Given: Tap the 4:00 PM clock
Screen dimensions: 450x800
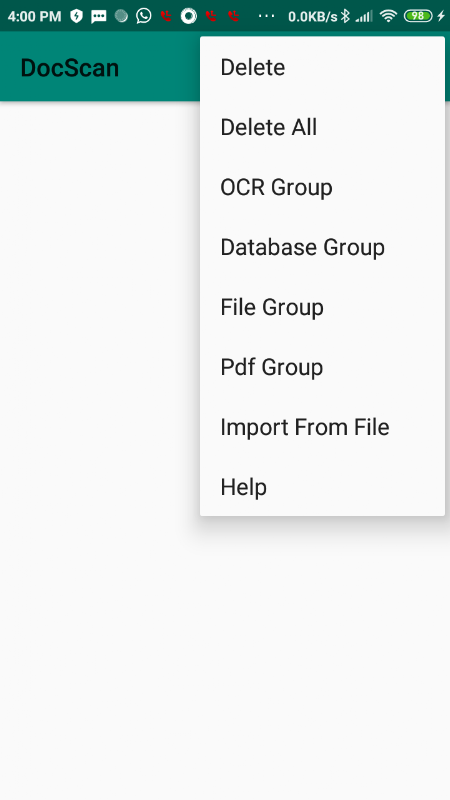Looking at the screenshot, I should (x=34, y=16).
